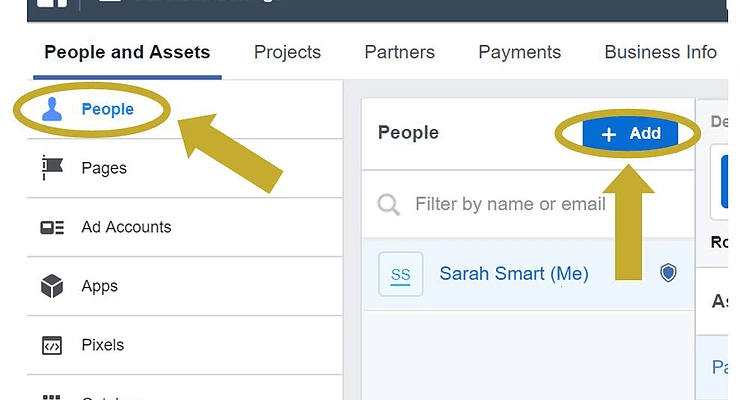Click the magnifier icon in the filter box
This screenshot has height=400, width=740.
[388, 204]
